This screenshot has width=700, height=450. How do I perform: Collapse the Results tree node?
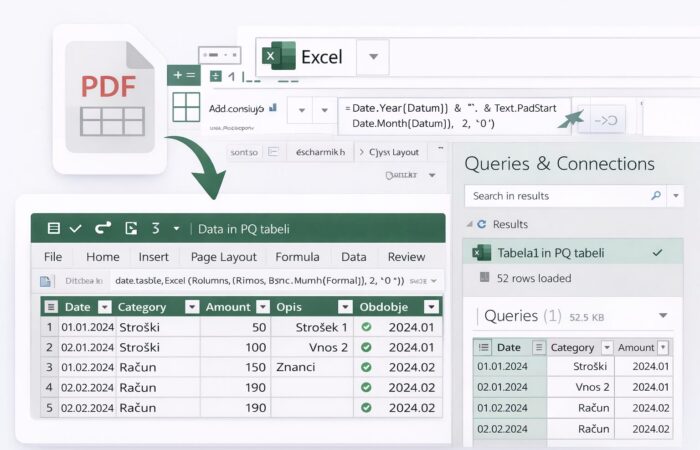click(x=470, y=224)
